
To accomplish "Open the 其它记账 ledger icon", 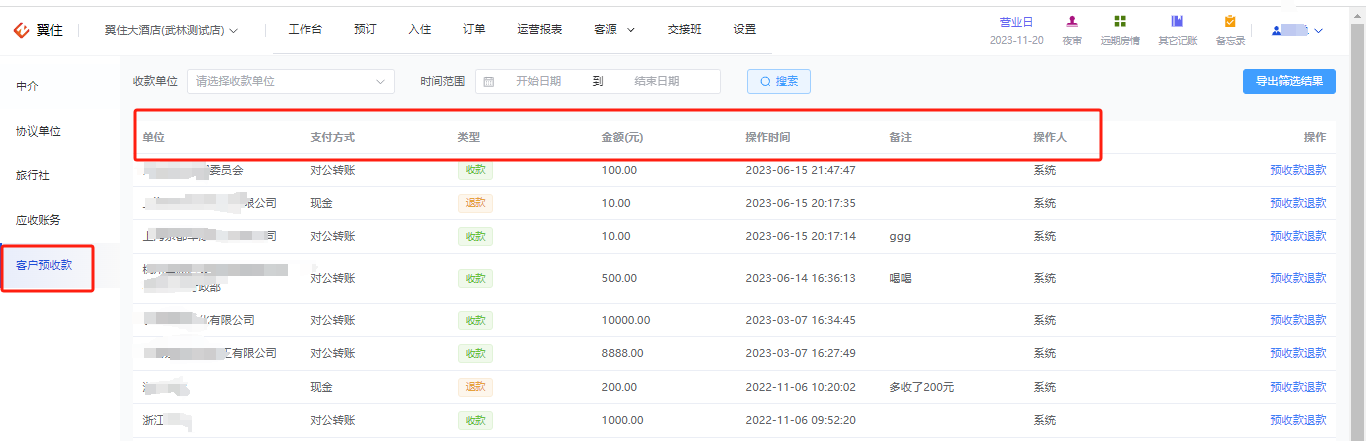I will [x=1177, y=22].
